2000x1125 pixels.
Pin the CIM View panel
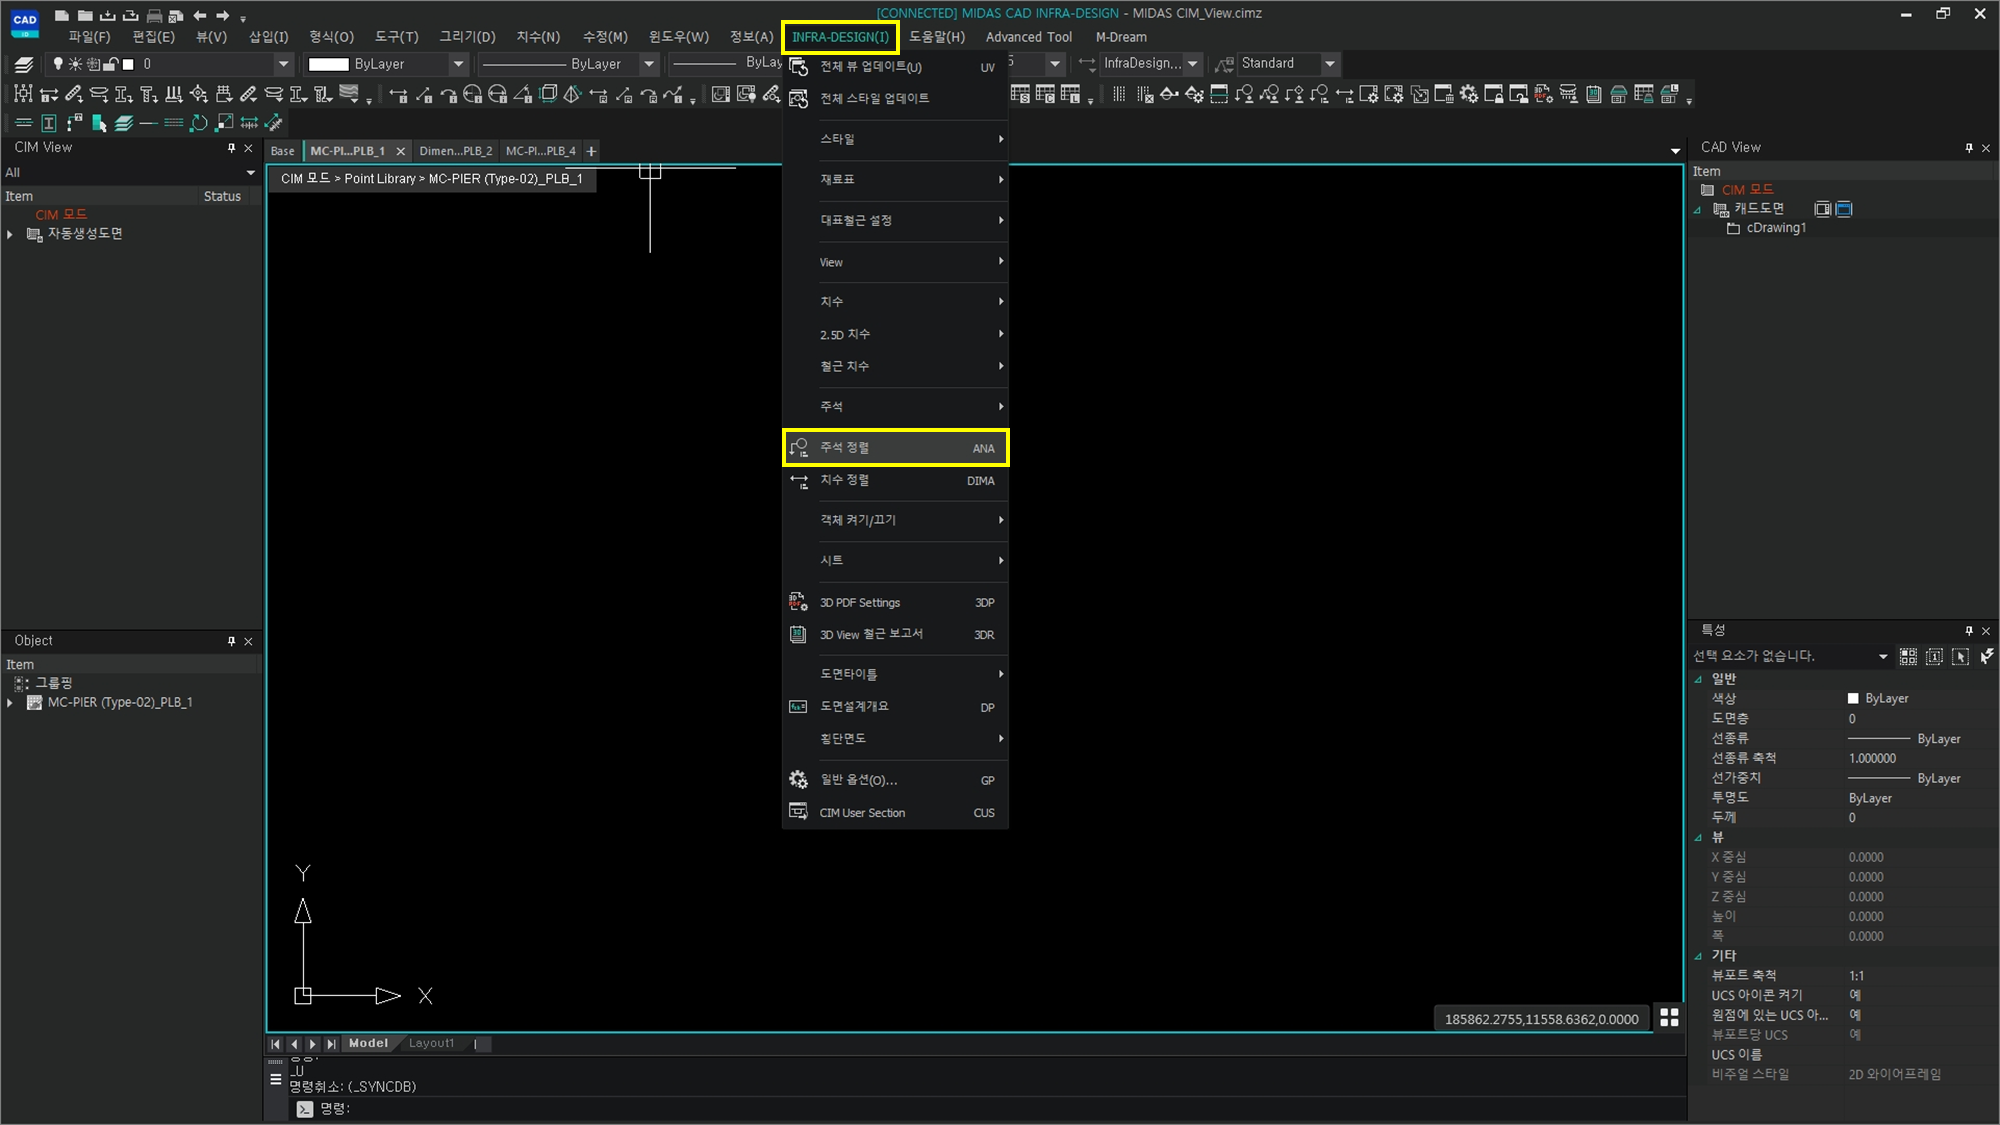point(231,148)
